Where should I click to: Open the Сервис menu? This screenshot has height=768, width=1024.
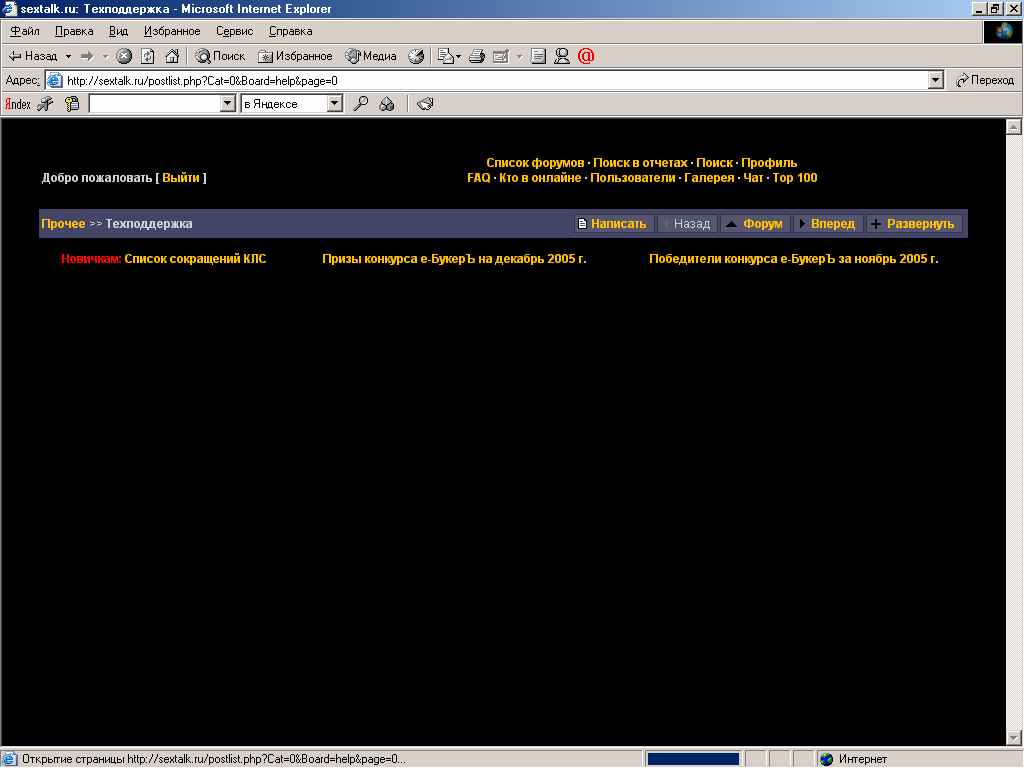234,31
